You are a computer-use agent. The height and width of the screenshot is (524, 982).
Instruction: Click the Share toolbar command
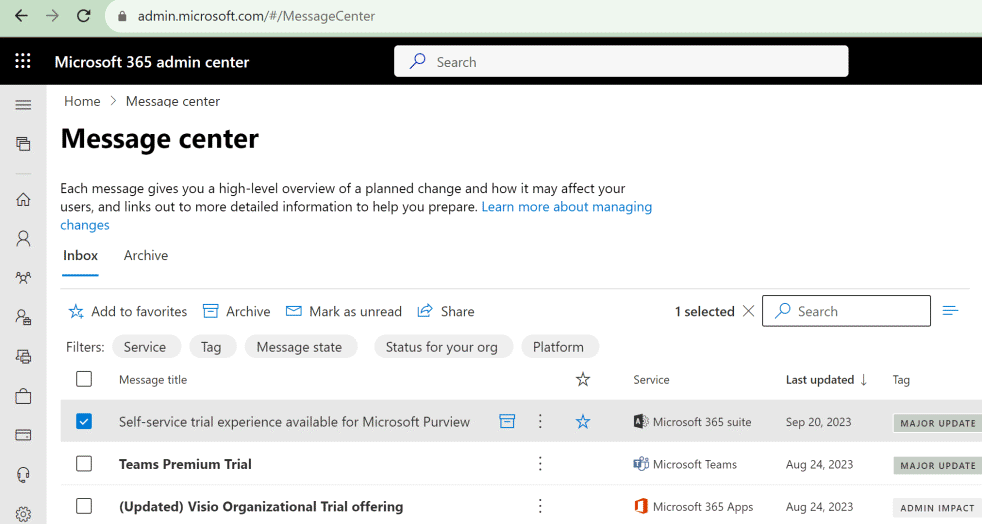(x=446, y=311)
